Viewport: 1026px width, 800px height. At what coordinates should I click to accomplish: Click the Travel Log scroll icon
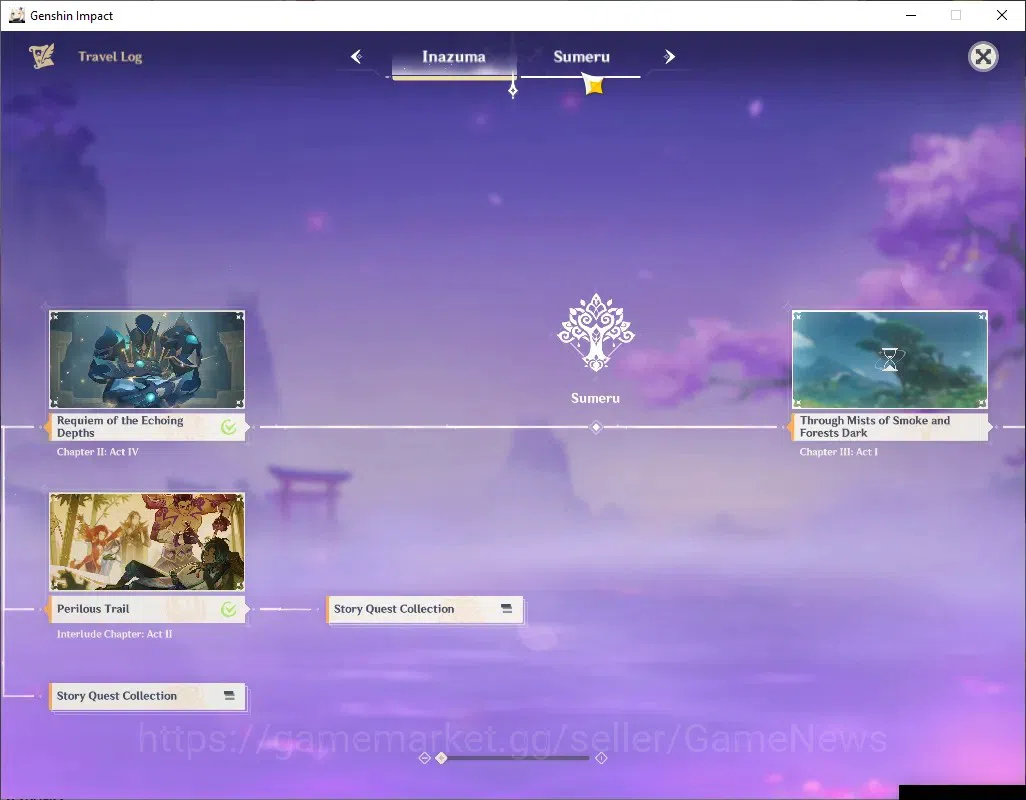(x=42, y=56)
